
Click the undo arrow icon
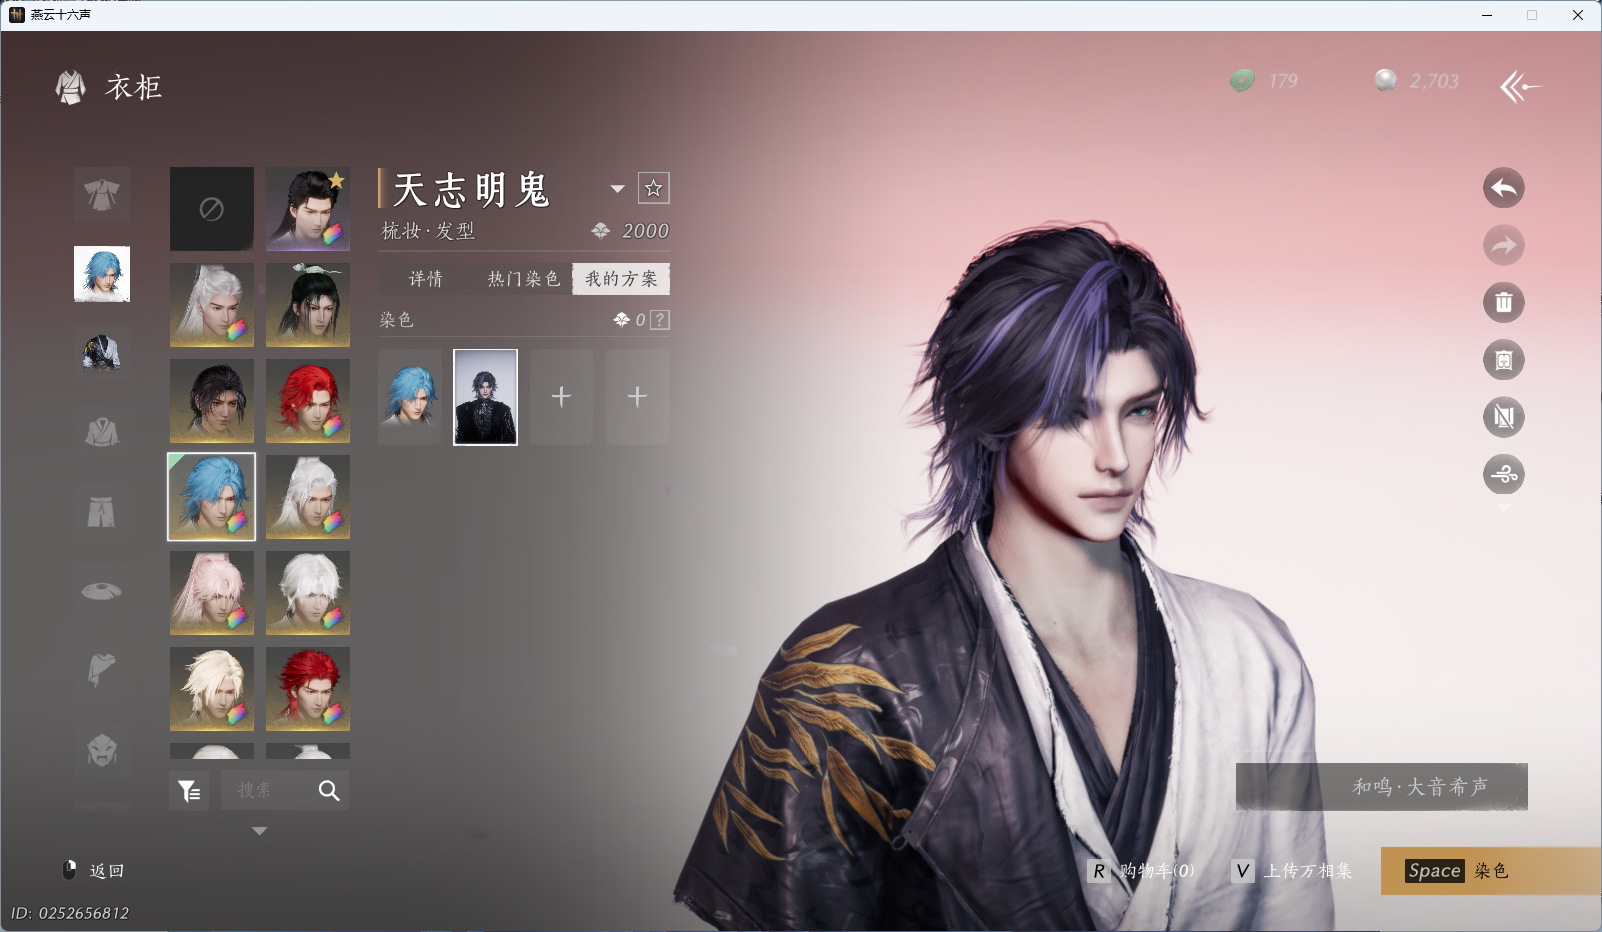pyautogui.click(x=1503, y=188)
